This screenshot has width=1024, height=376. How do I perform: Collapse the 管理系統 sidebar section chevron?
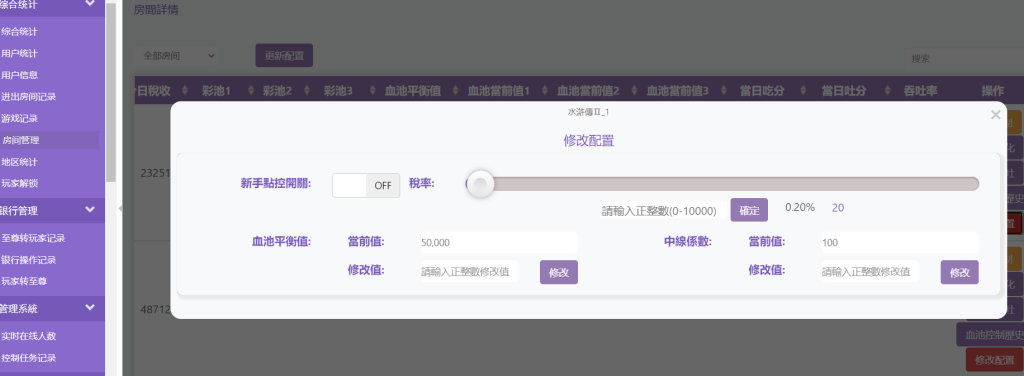[90, 308]
